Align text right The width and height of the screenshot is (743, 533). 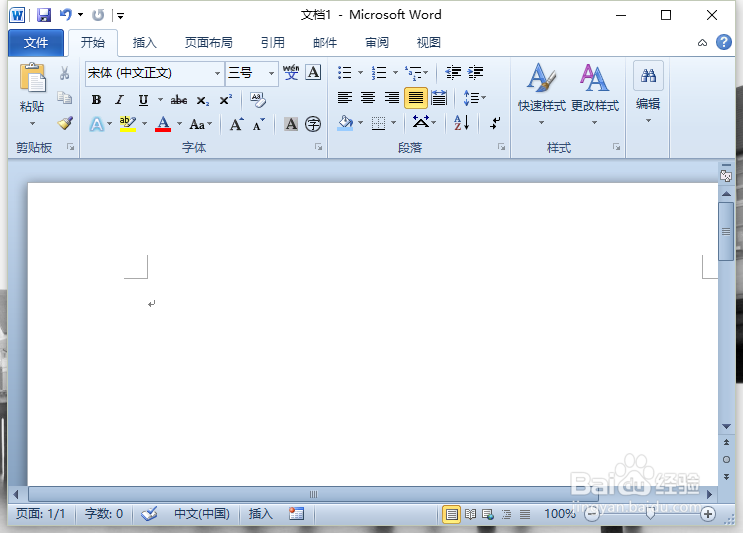392,98
